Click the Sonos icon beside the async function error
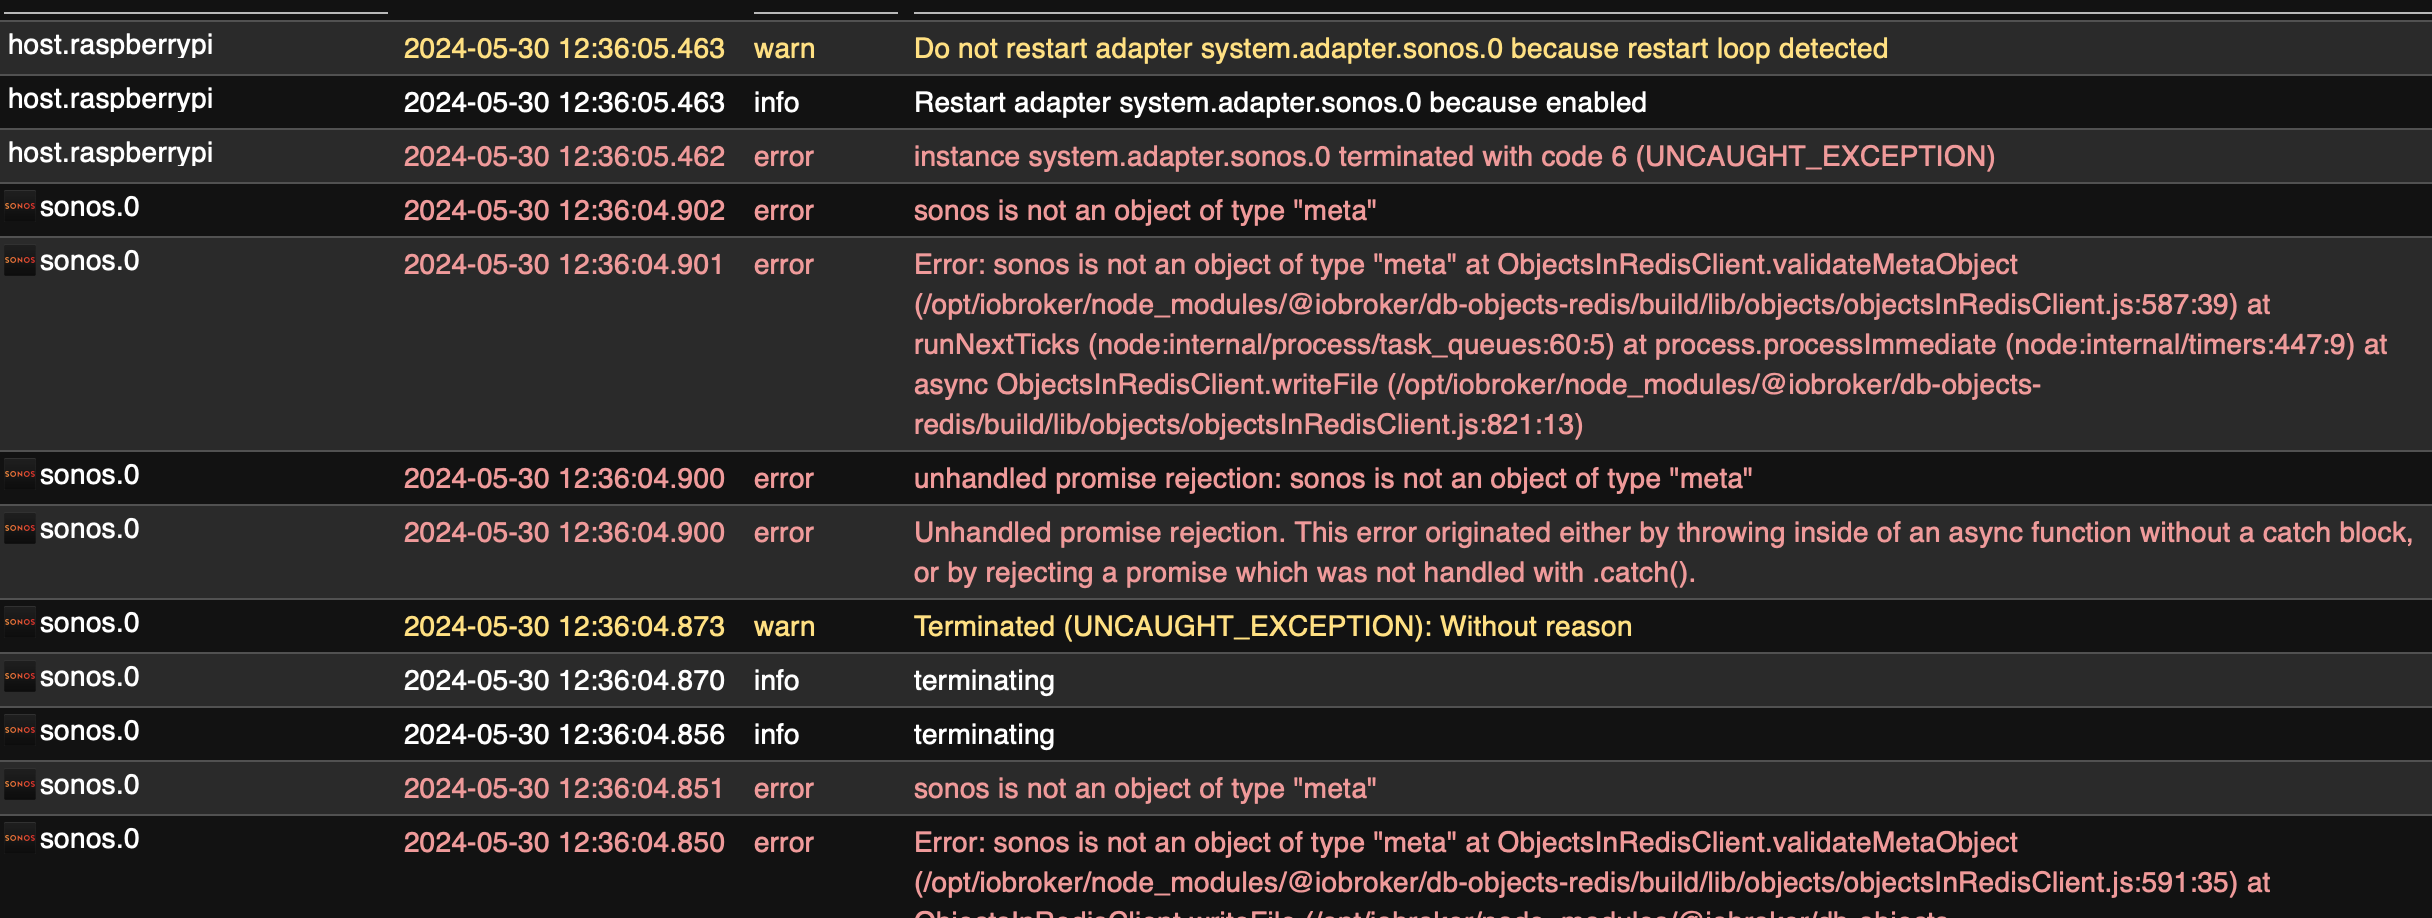This screenshot has width=2432, height=918. click(20, 530)
